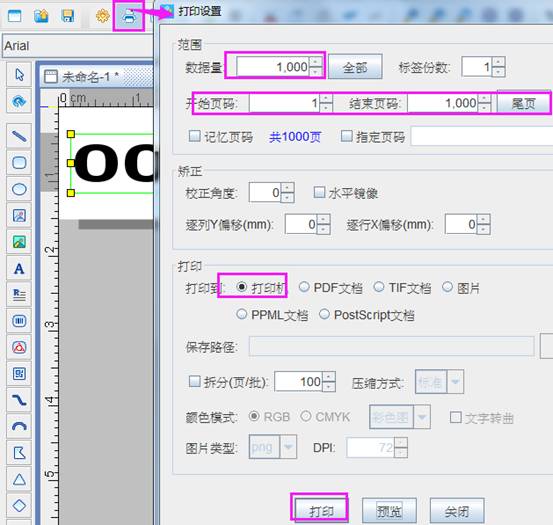This screenshot has width=553, height=525.
Task: Select the red triangle circle tool
Action: 19,347
